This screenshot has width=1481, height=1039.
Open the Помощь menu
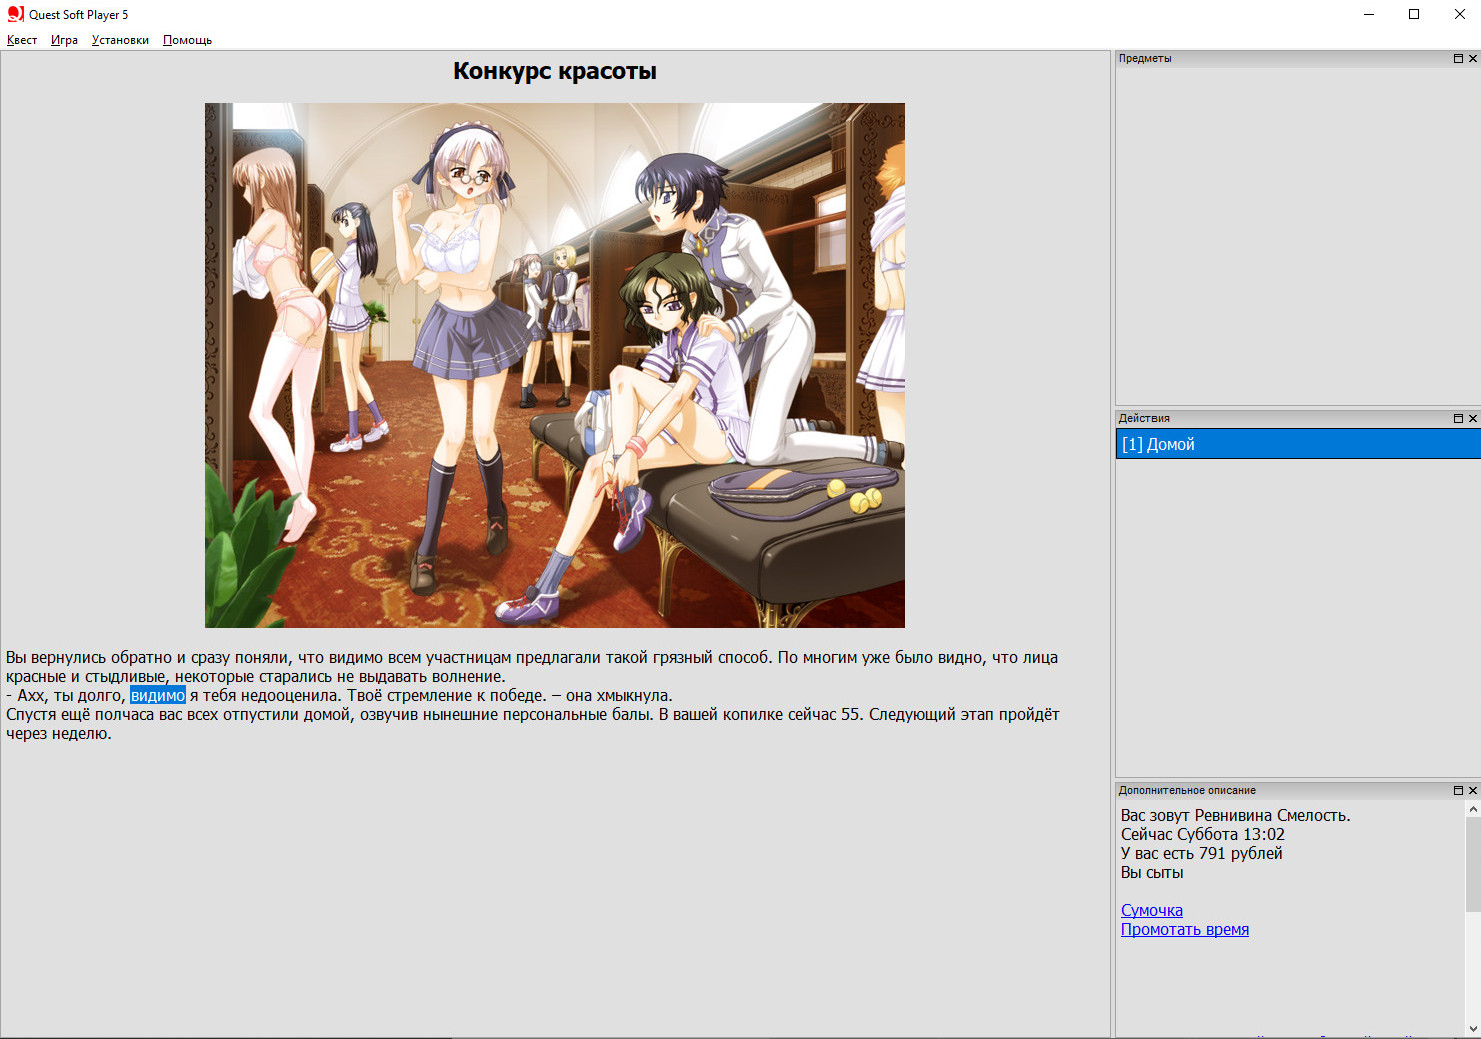(187, 40)
